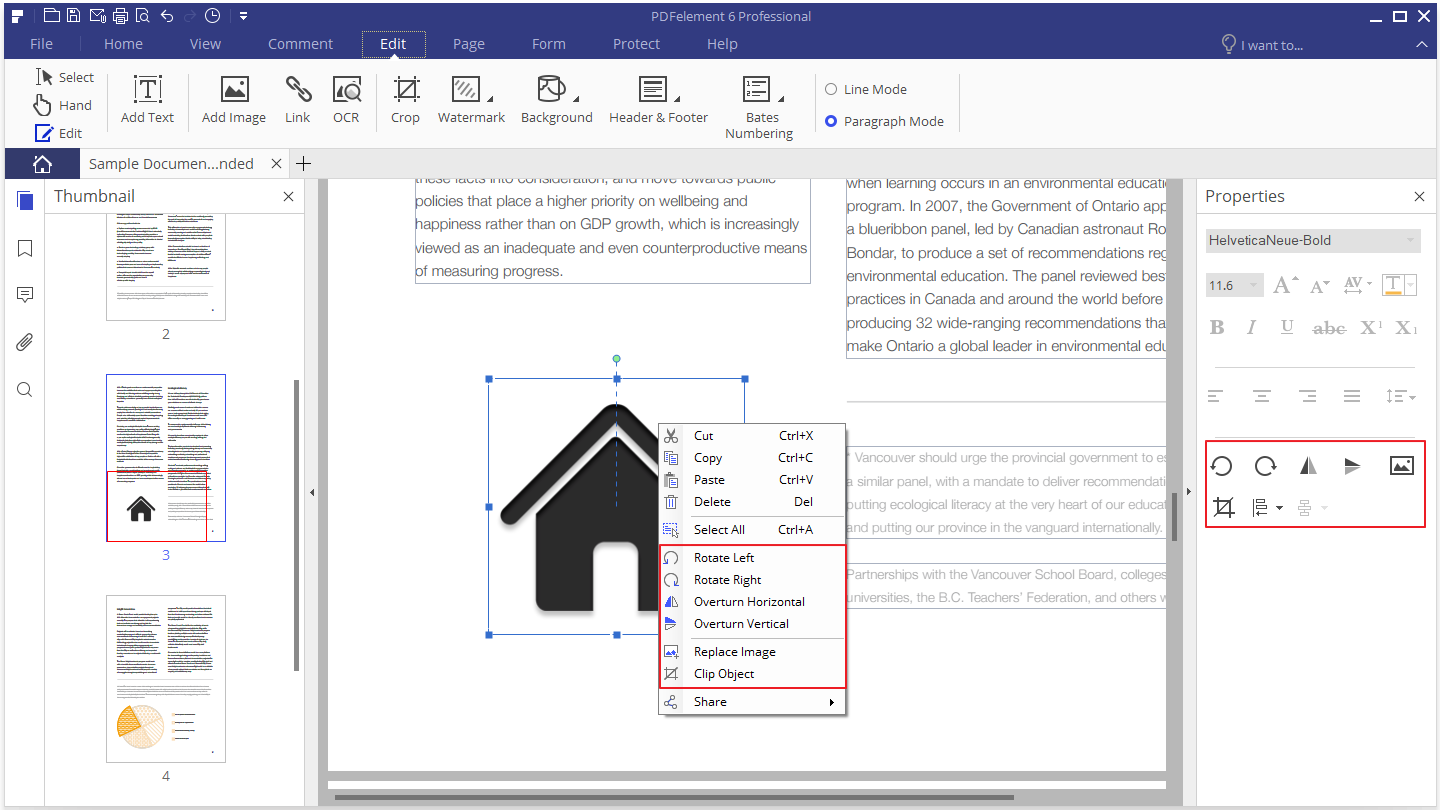Click the Save icon in title bar
This screenshot has width=1440, height=810.
pos(73,15)
